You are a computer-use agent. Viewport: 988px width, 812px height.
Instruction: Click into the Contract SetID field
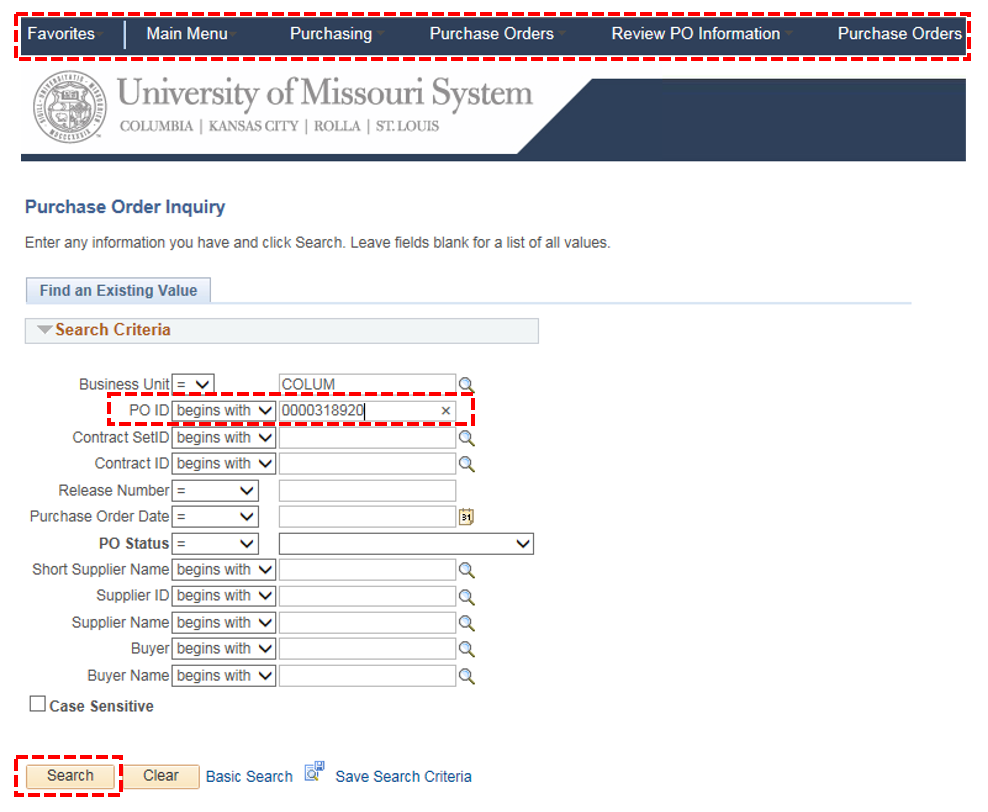pyautogui.click(x=367, y=437)
